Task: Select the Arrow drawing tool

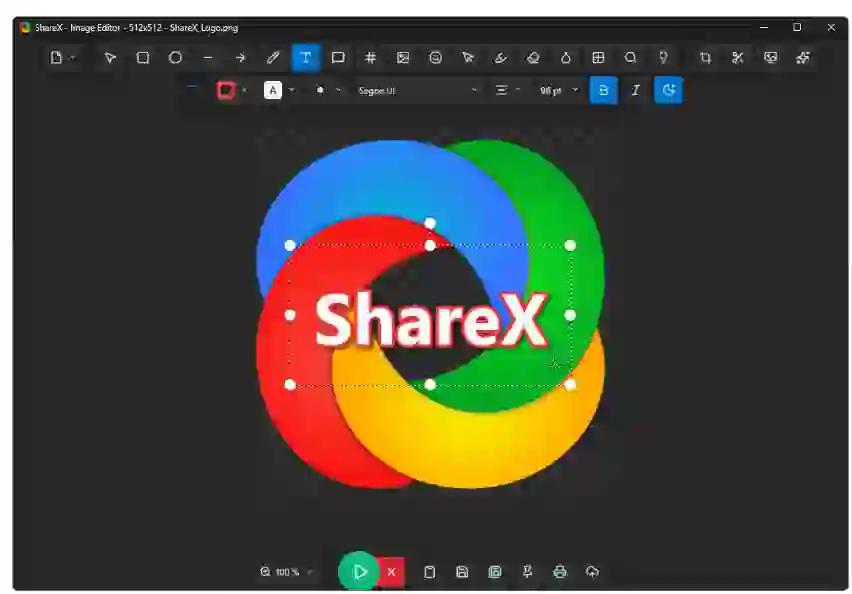Action: tap(240, 58)
